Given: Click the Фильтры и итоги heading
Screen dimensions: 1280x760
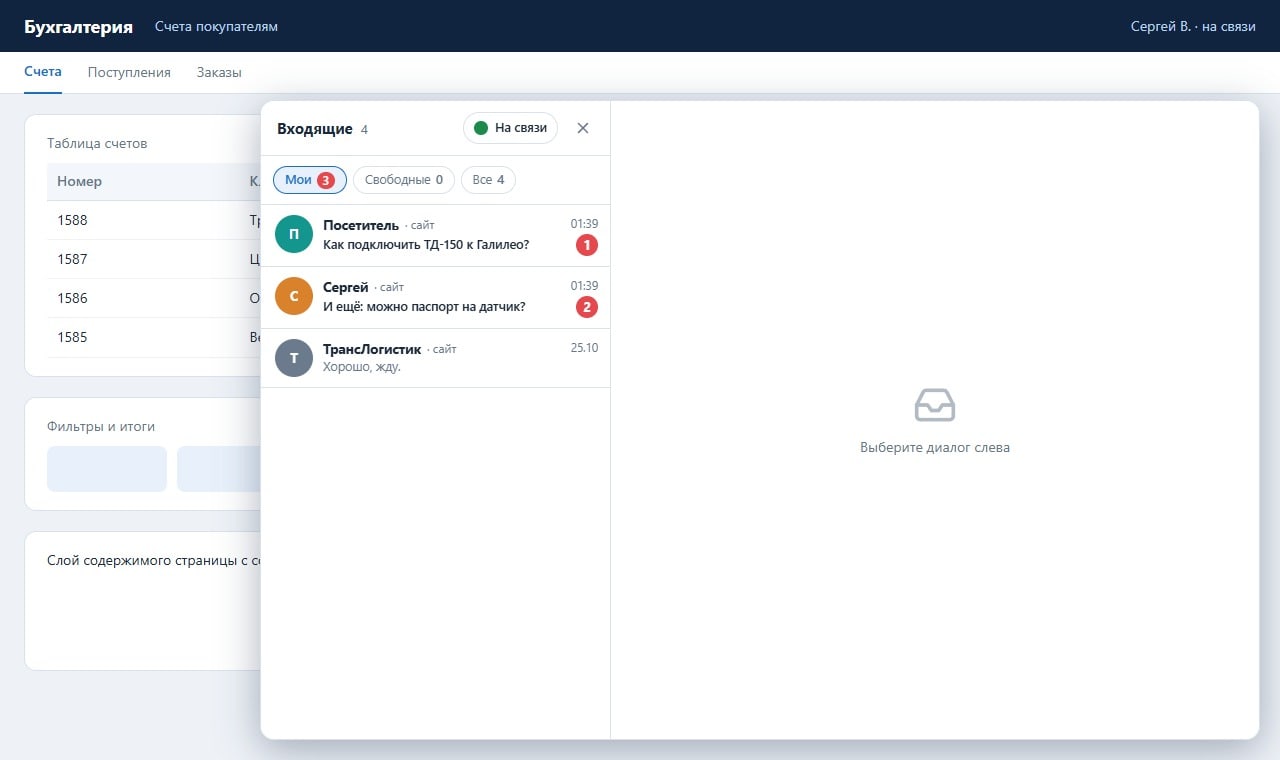Looking at the screenshot, I should tap(101, 426).
